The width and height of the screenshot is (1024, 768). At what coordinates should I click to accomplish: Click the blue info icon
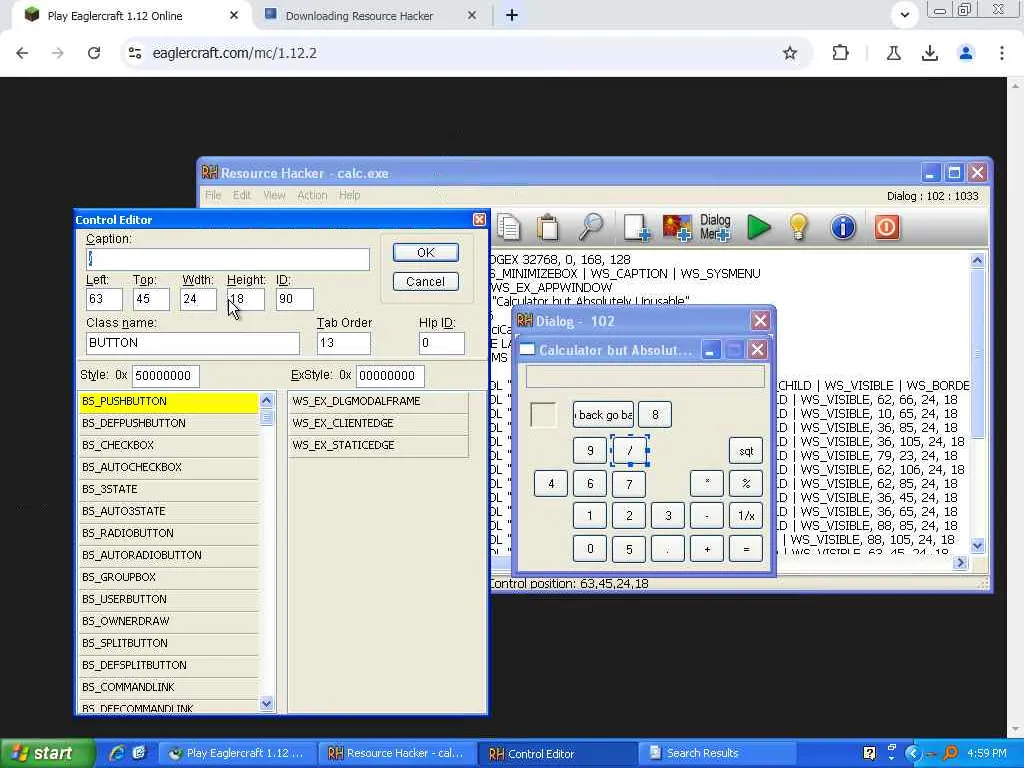(843, 228)
